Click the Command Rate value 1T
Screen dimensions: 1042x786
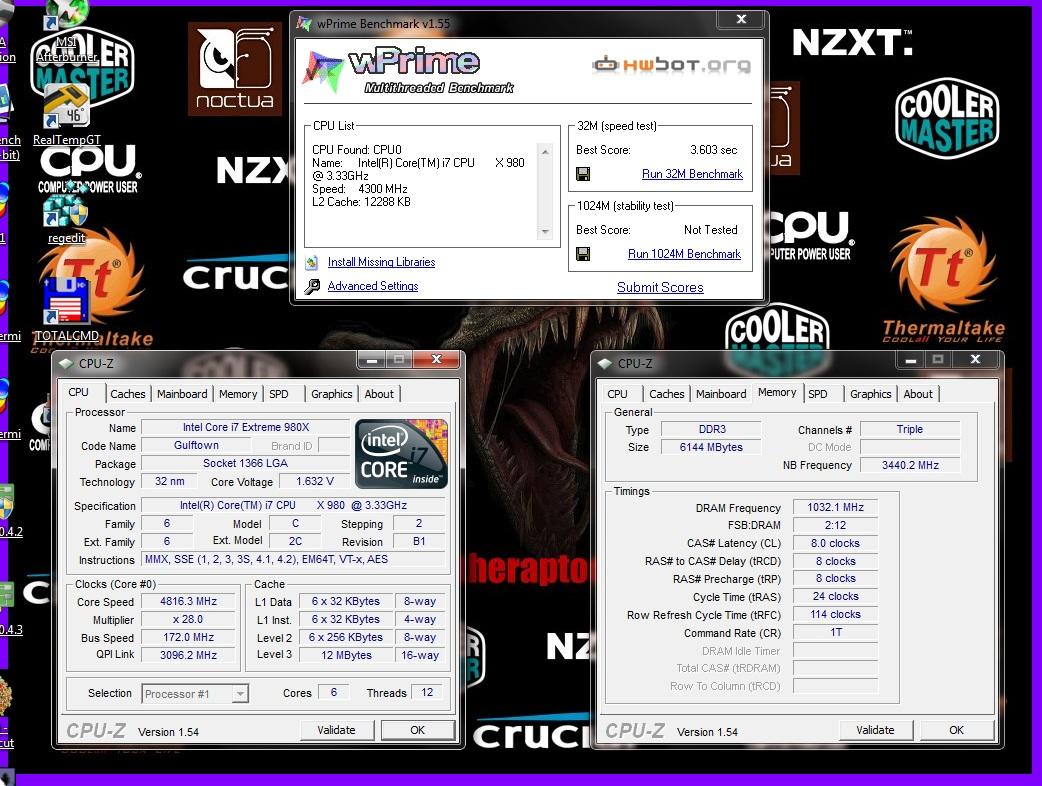tap(835, 633)
